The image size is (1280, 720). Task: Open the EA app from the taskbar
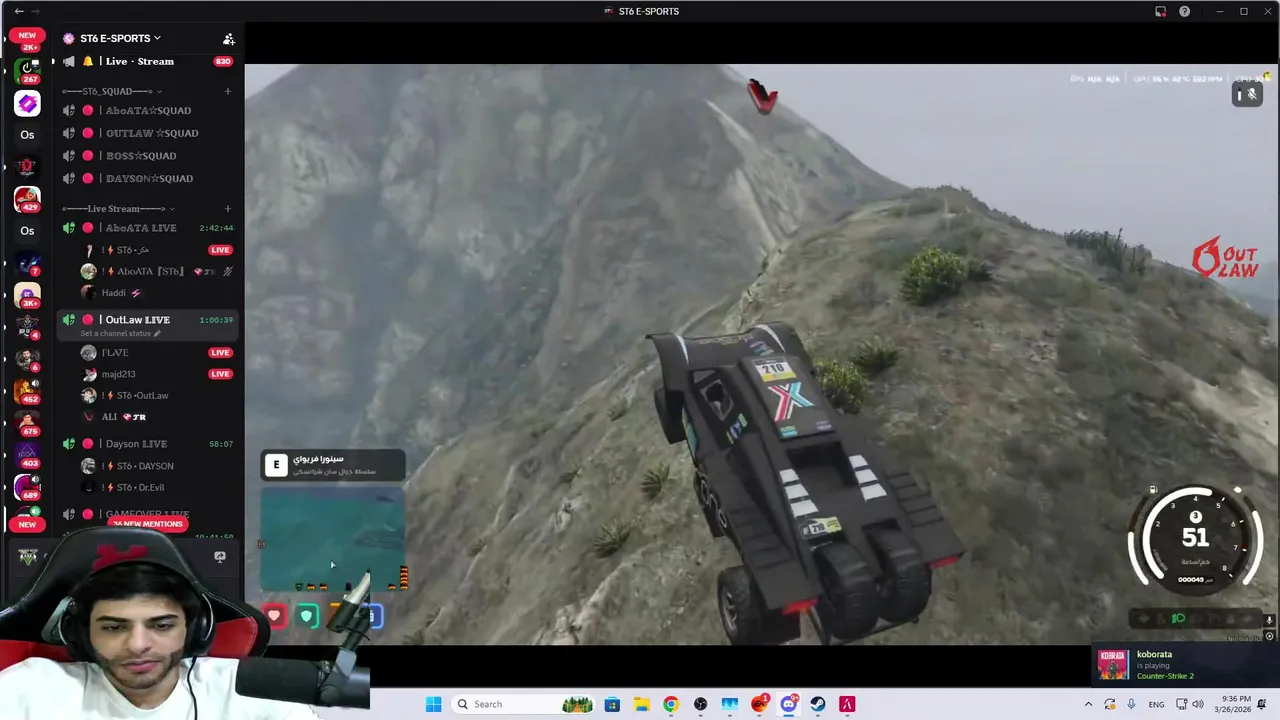pyautogui.click(x=759, y=704)
